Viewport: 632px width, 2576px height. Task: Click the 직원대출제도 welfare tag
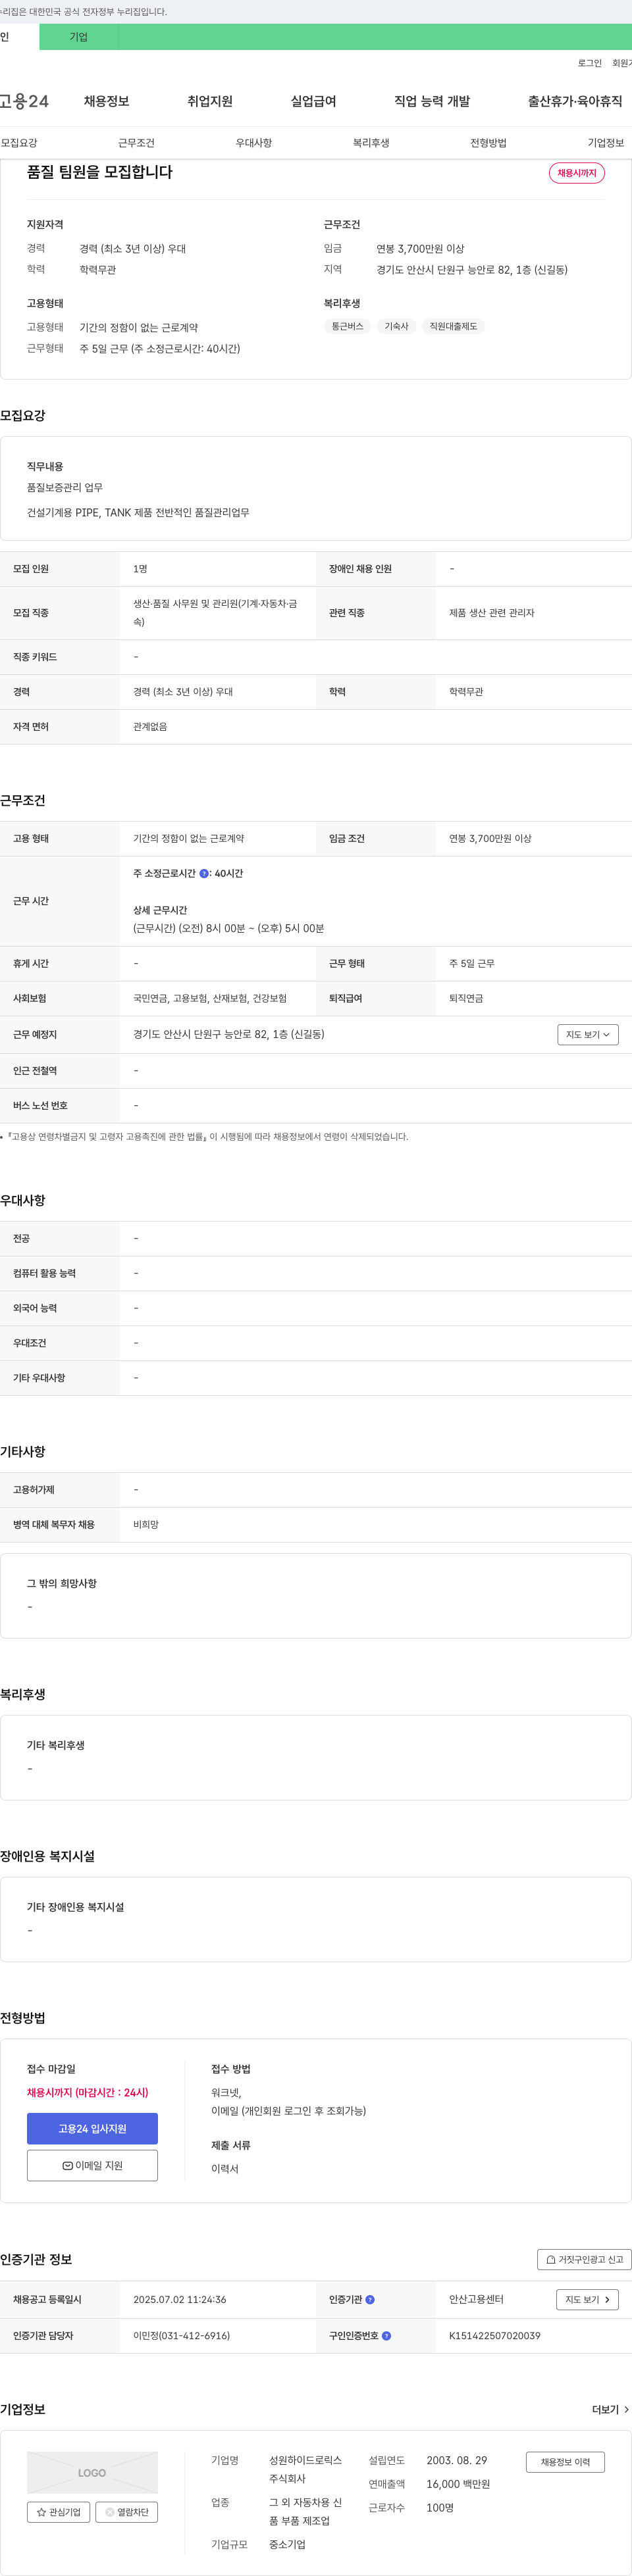point(453,326)
